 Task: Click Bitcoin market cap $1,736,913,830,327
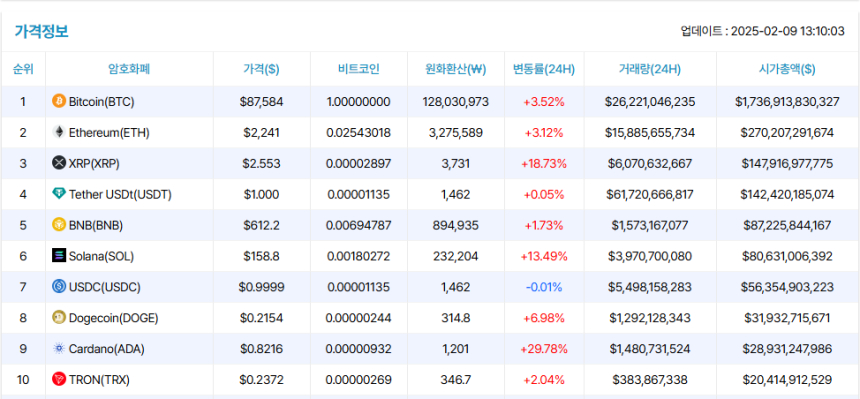pyautogui.click(x=787, y=102)
